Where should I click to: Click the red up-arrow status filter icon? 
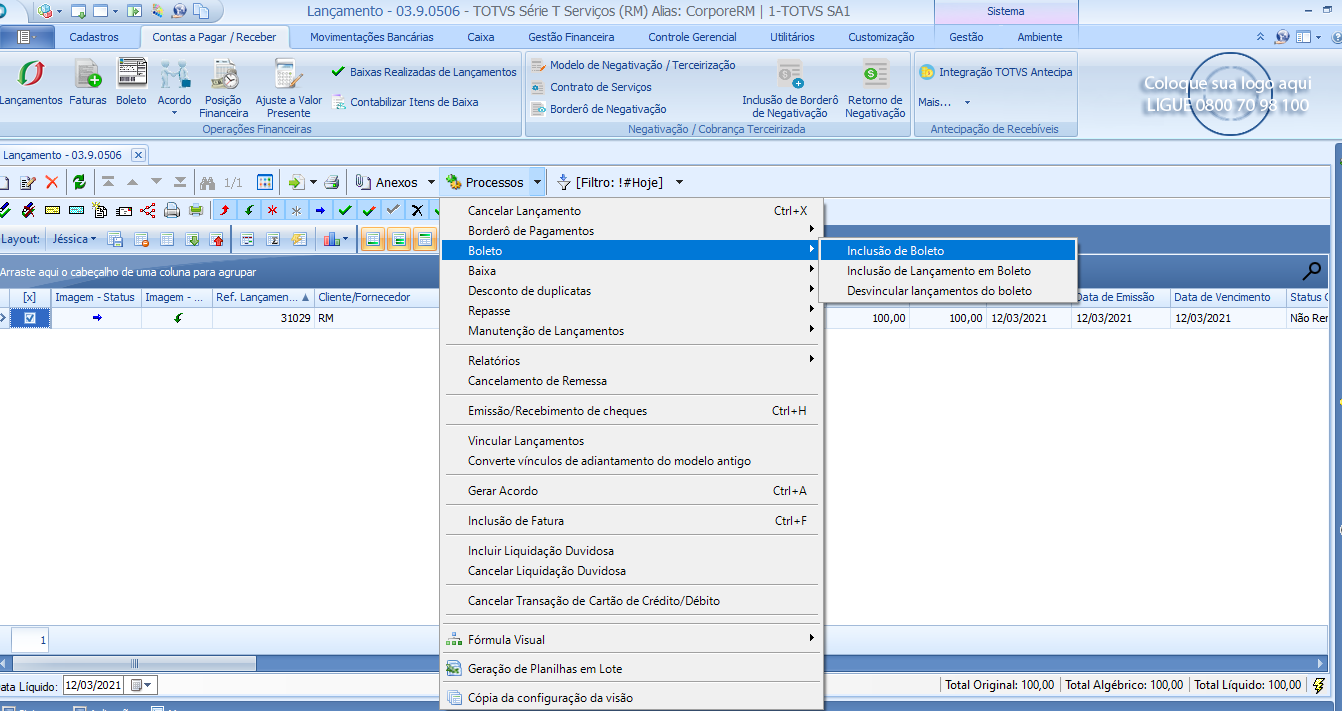click(x=224, y=210)
